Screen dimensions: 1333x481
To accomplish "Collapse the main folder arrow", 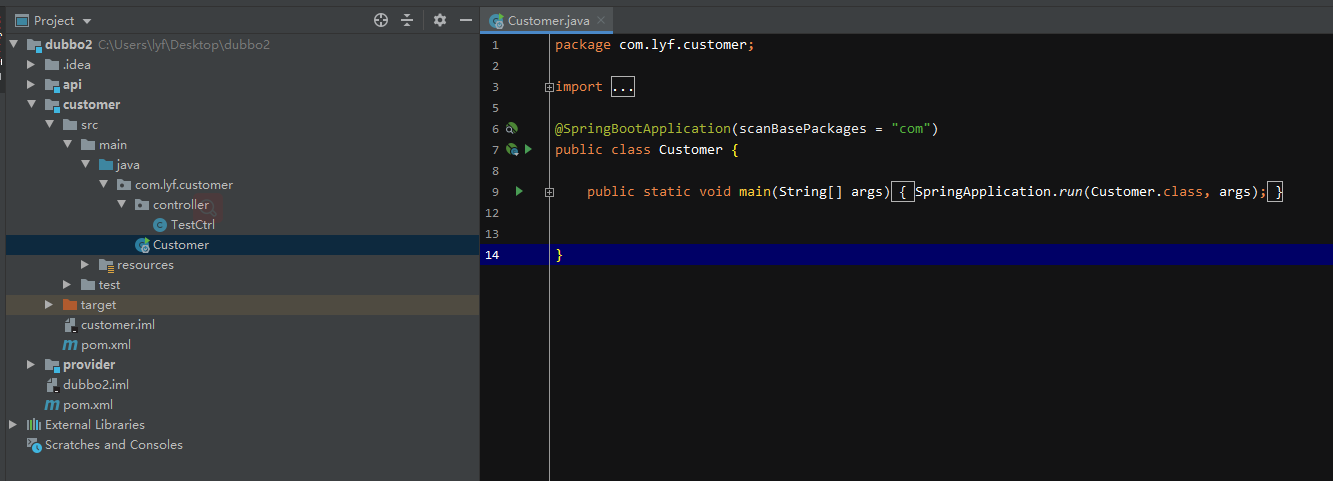I will (x=67, y=145).
